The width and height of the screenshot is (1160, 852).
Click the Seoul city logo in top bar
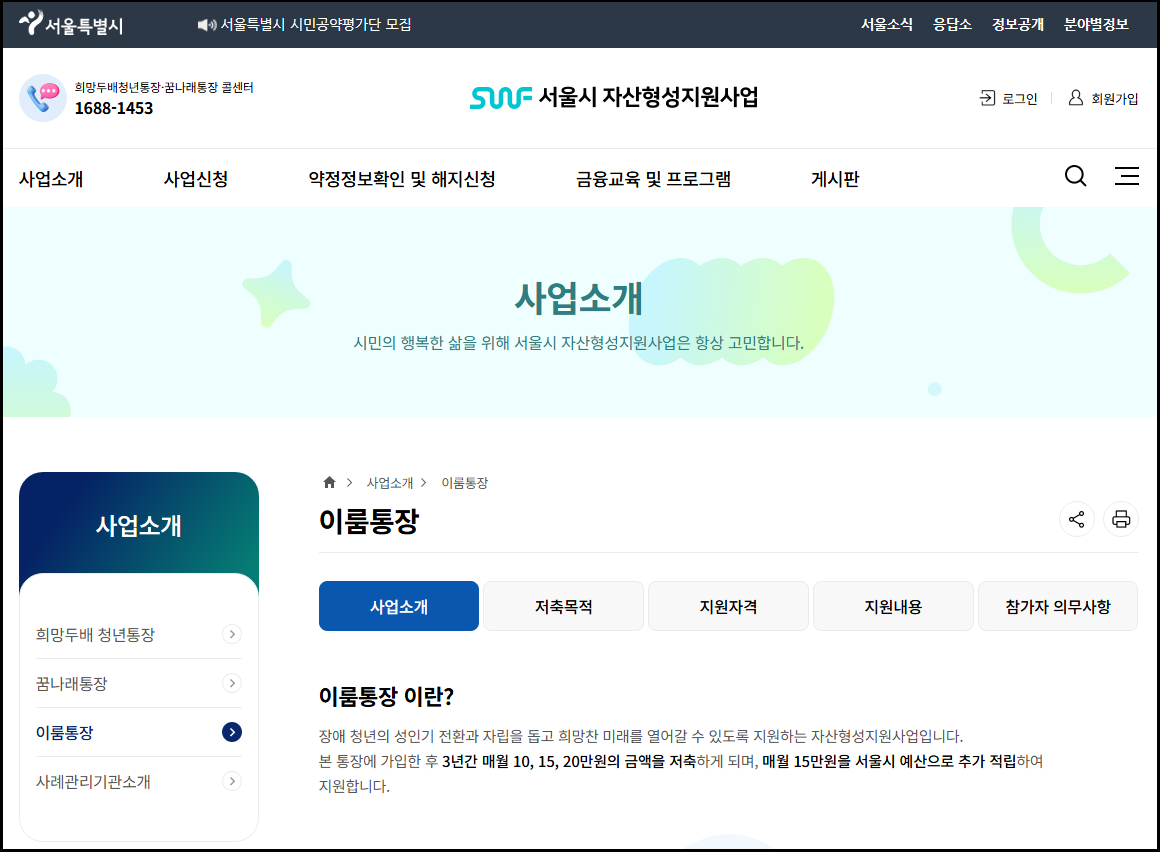(x=71, y=24)
